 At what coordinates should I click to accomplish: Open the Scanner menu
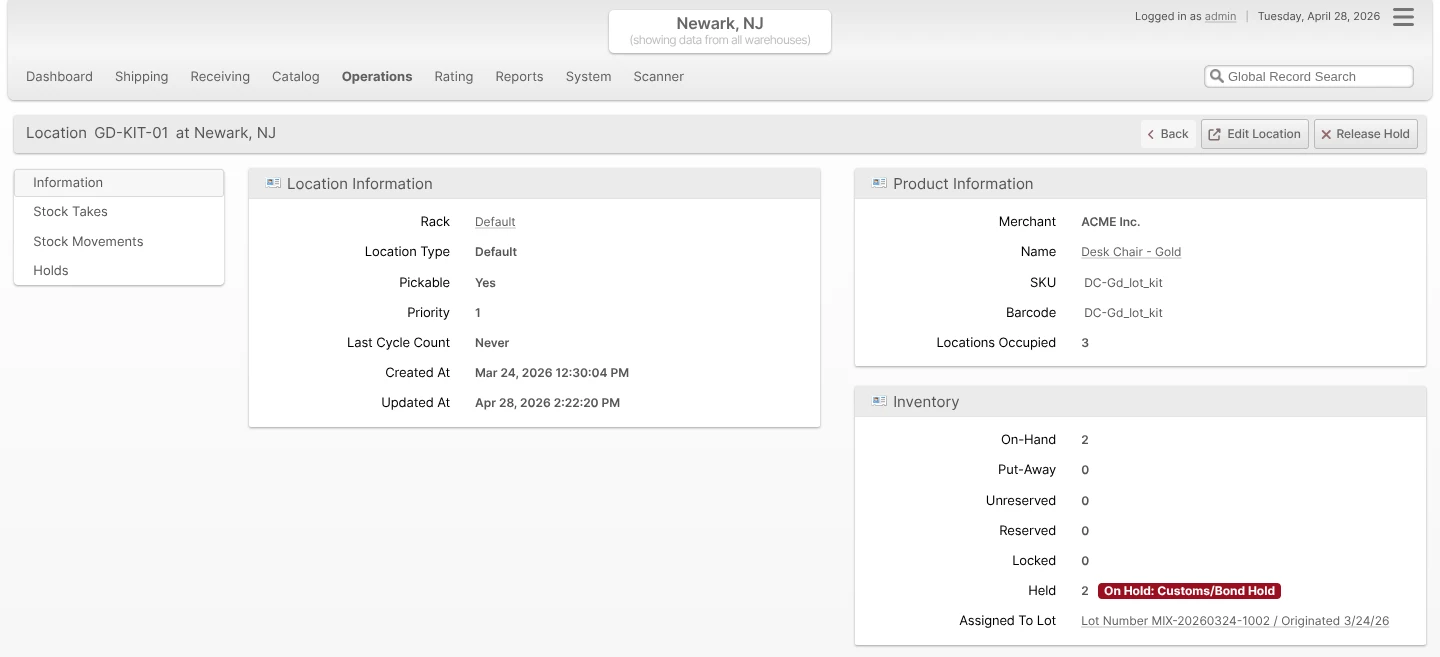659,76
